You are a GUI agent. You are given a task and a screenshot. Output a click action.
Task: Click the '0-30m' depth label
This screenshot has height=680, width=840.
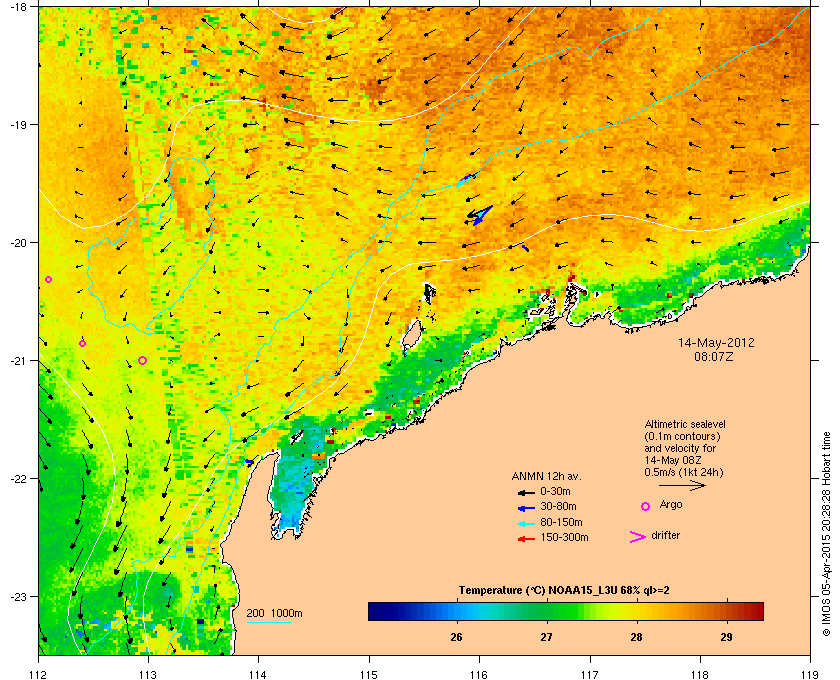tap(555, 491)
